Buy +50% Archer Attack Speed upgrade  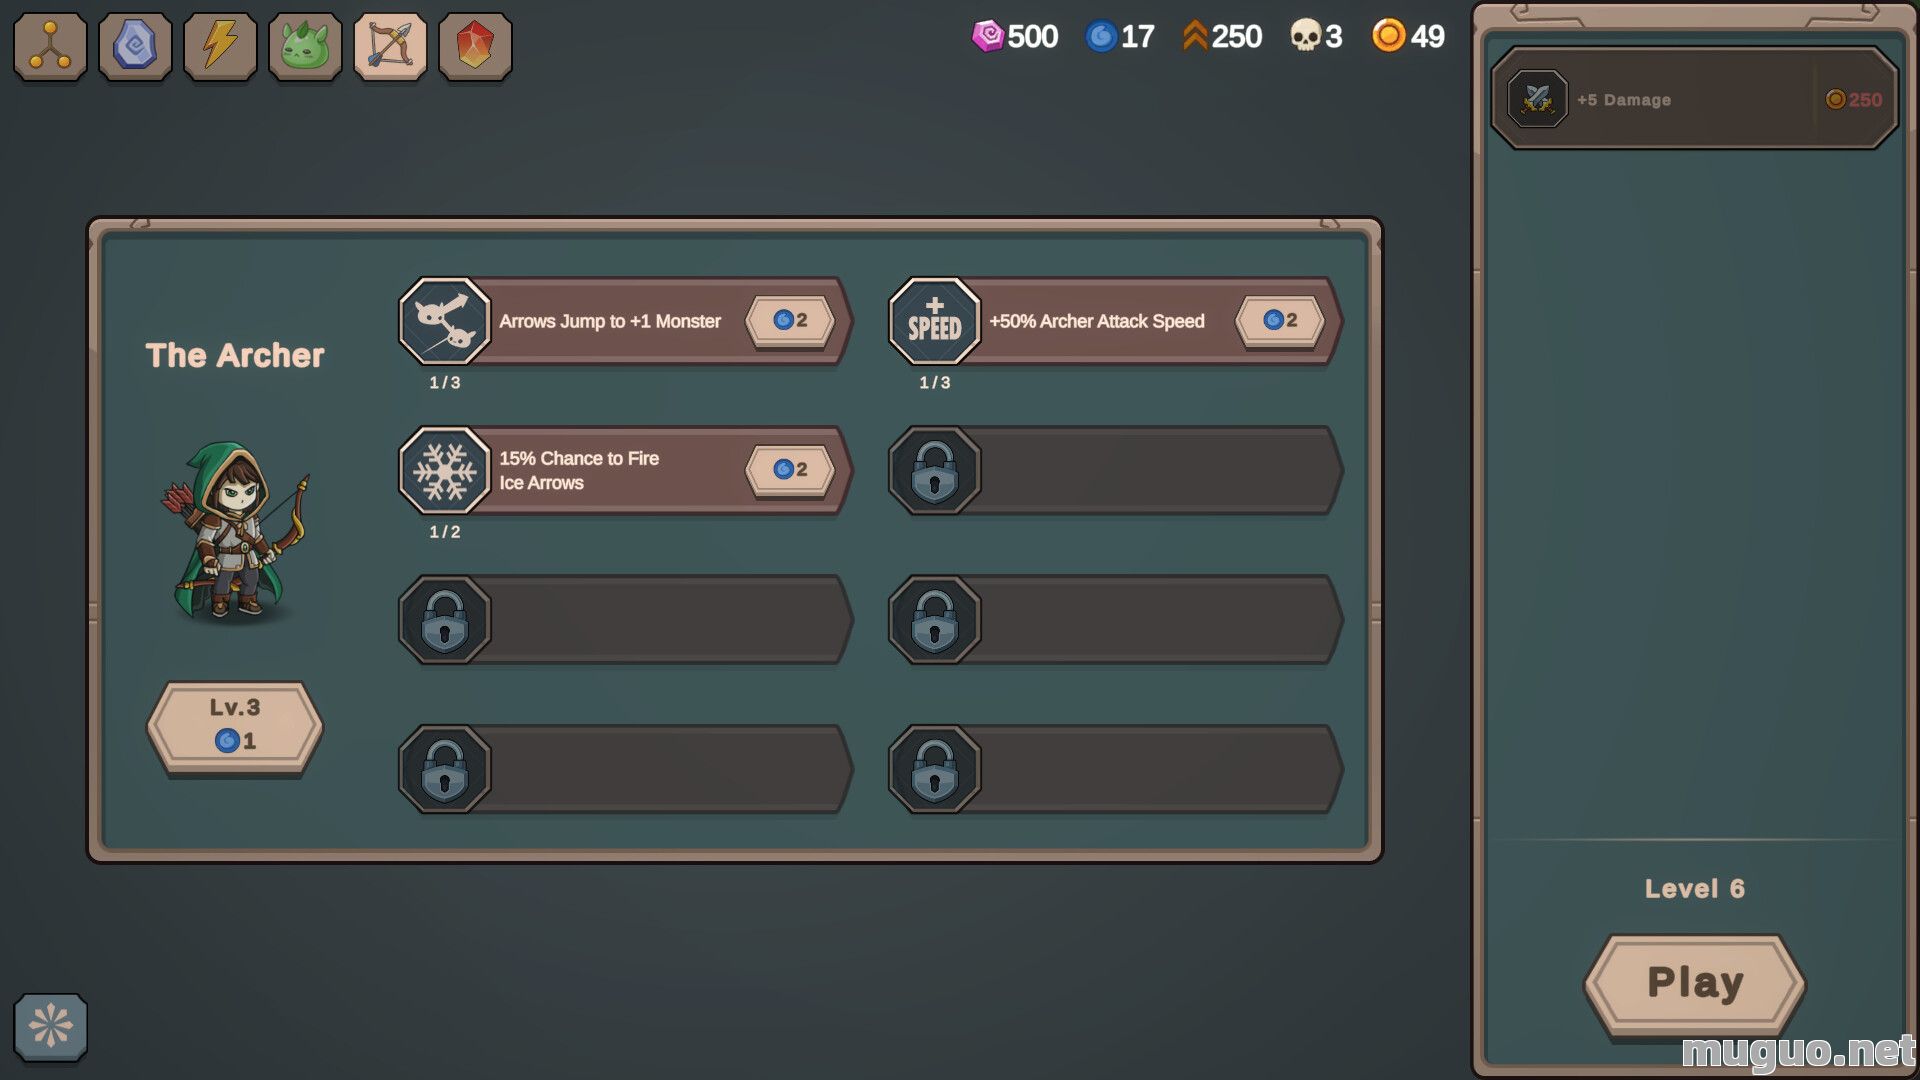(x=1280, y=320)
